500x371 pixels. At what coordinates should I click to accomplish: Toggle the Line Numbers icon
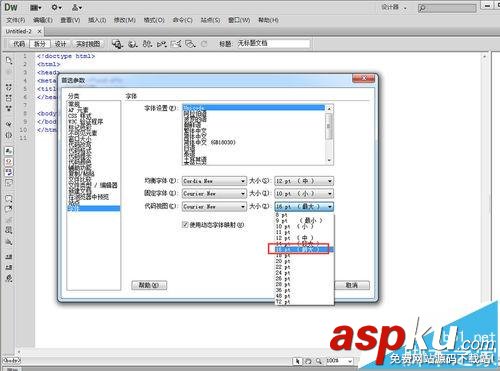9,151
